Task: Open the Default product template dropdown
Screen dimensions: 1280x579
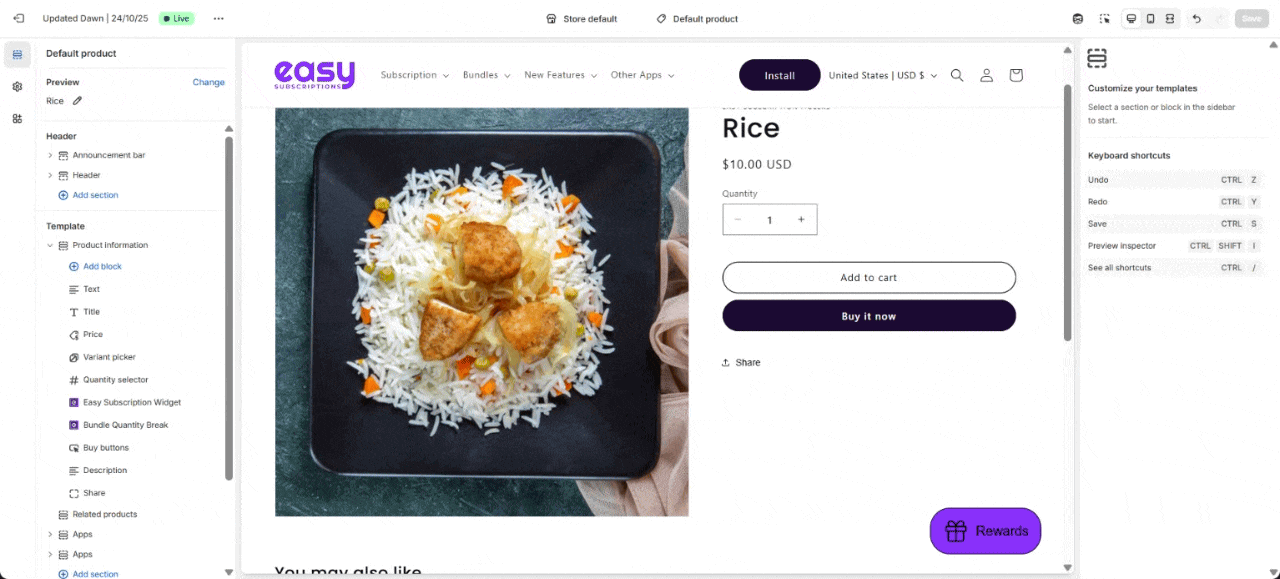Action: click(x=697, y=19)
